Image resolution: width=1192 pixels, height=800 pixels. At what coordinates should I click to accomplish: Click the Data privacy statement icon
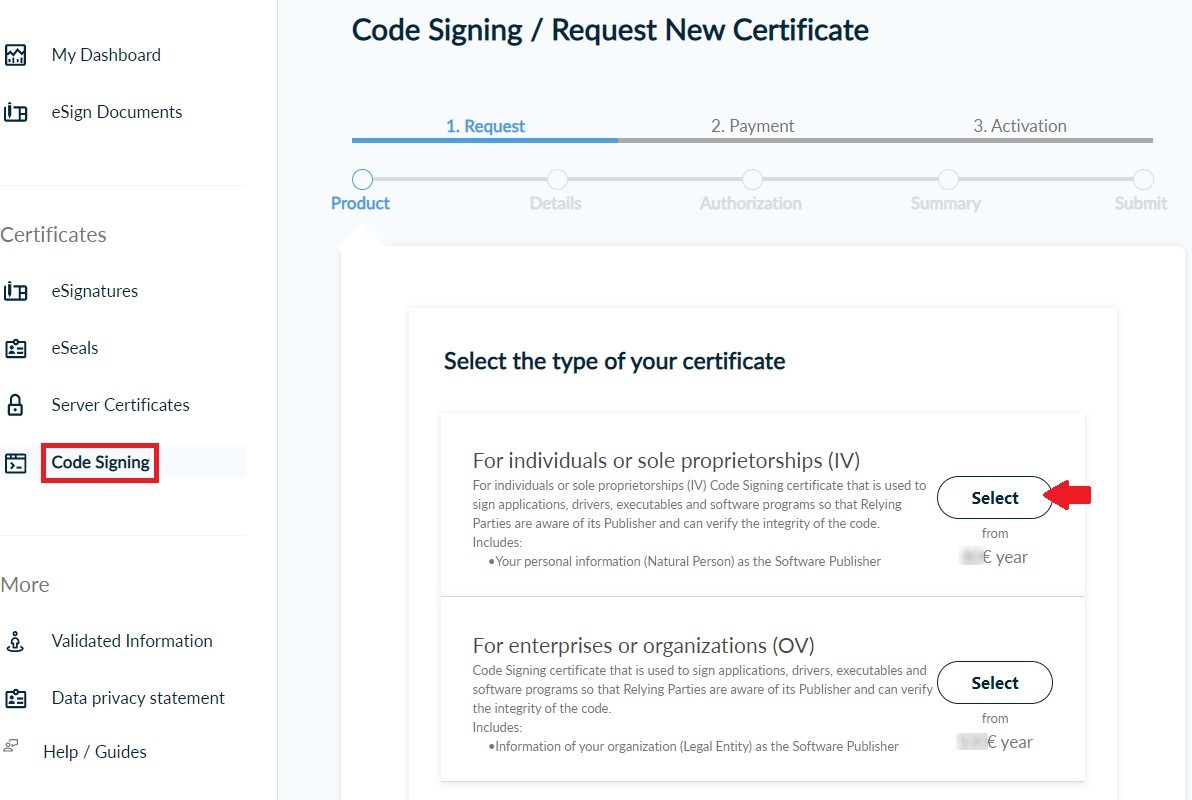click(x=15, y=698)
